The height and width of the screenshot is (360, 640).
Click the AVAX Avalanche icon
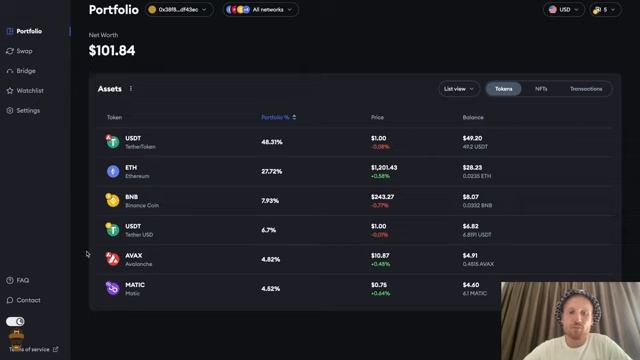tap(112, 259)
